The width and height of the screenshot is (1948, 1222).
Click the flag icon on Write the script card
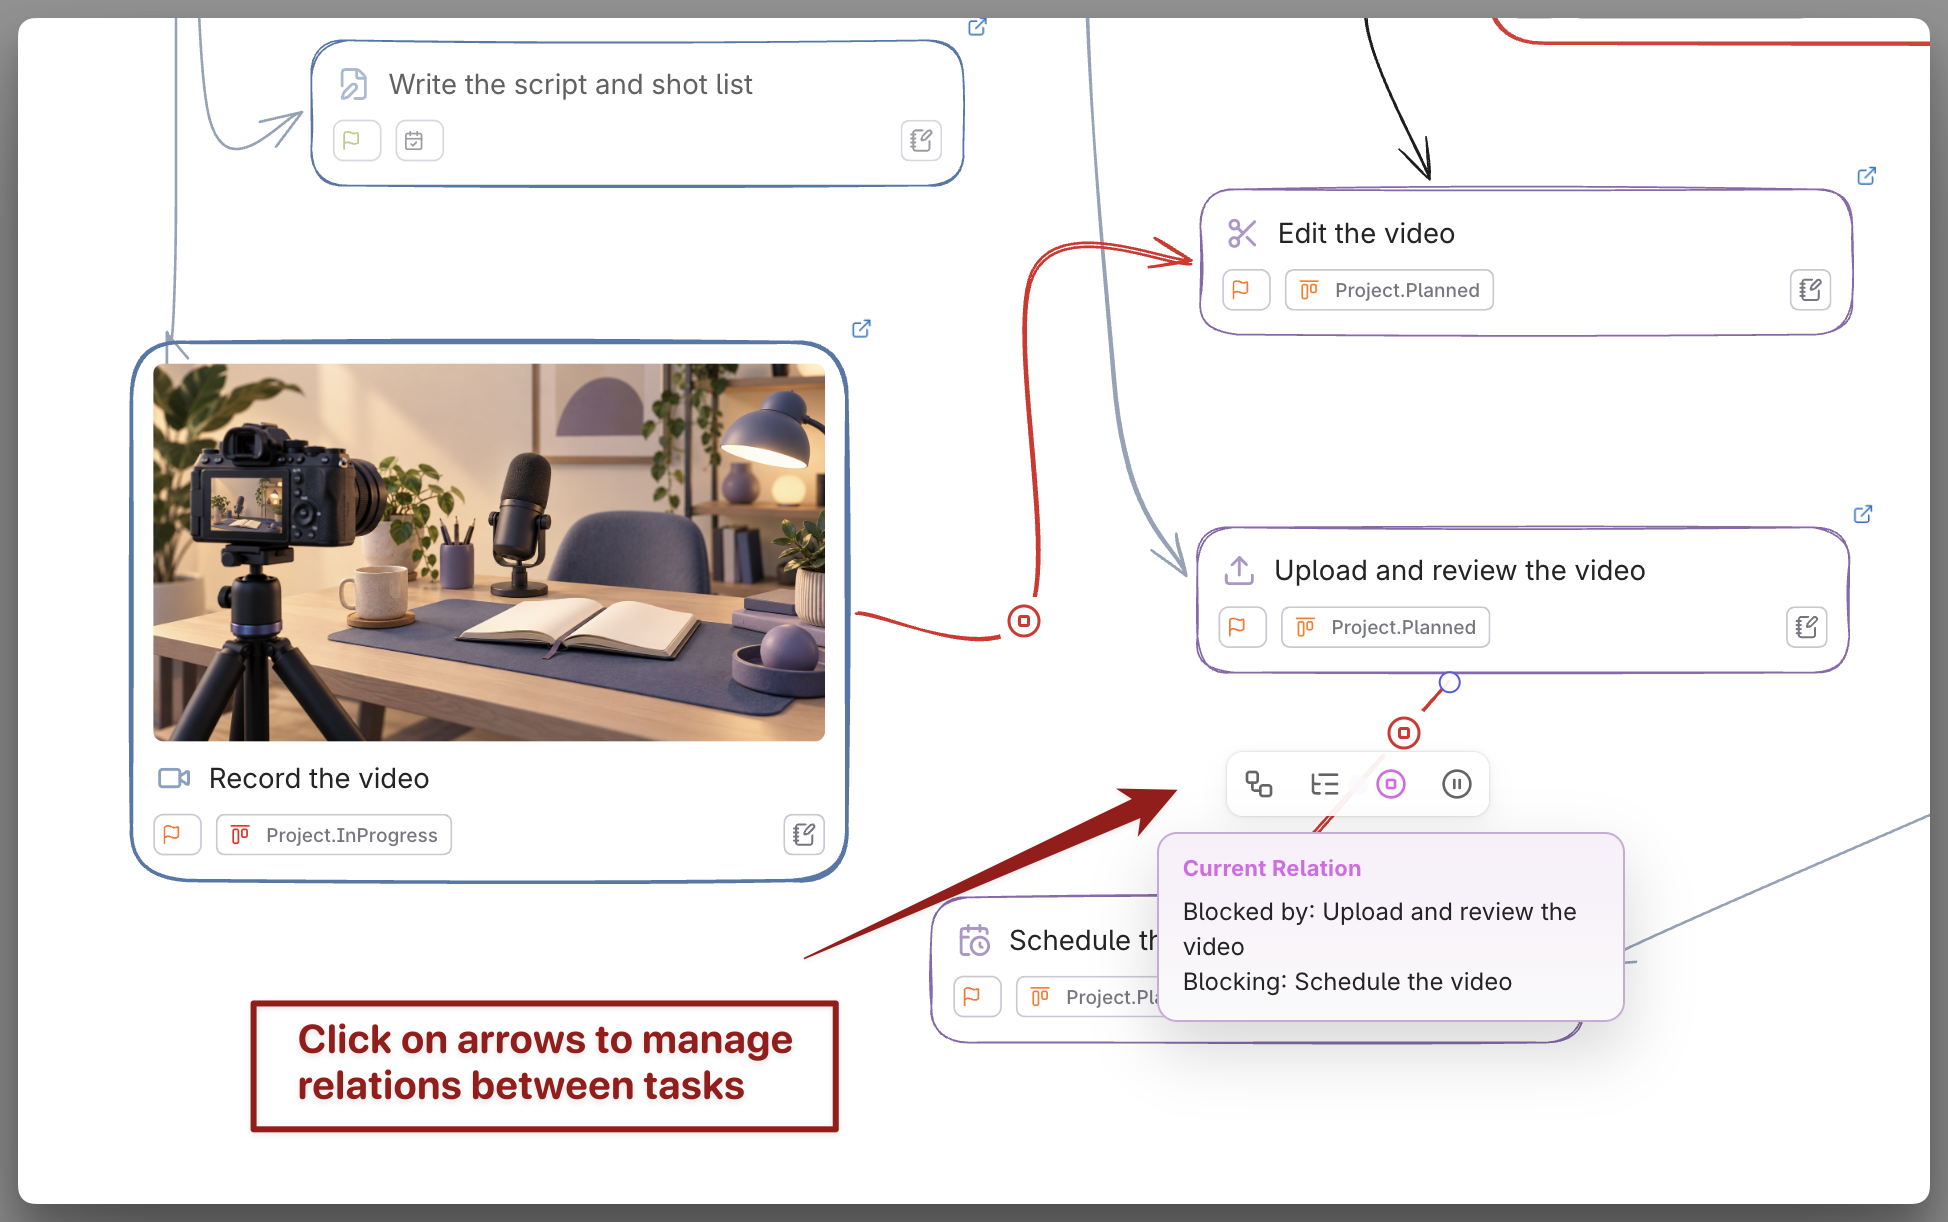click(x=358, y=141)
